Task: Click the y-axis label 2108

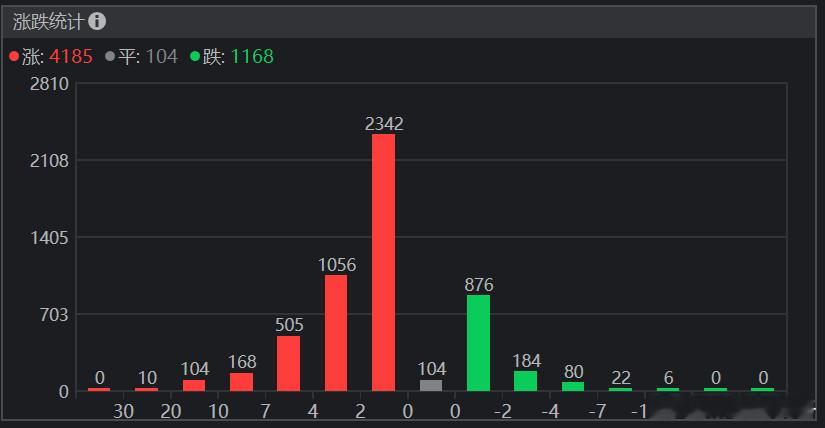Action: pos(49,161)
